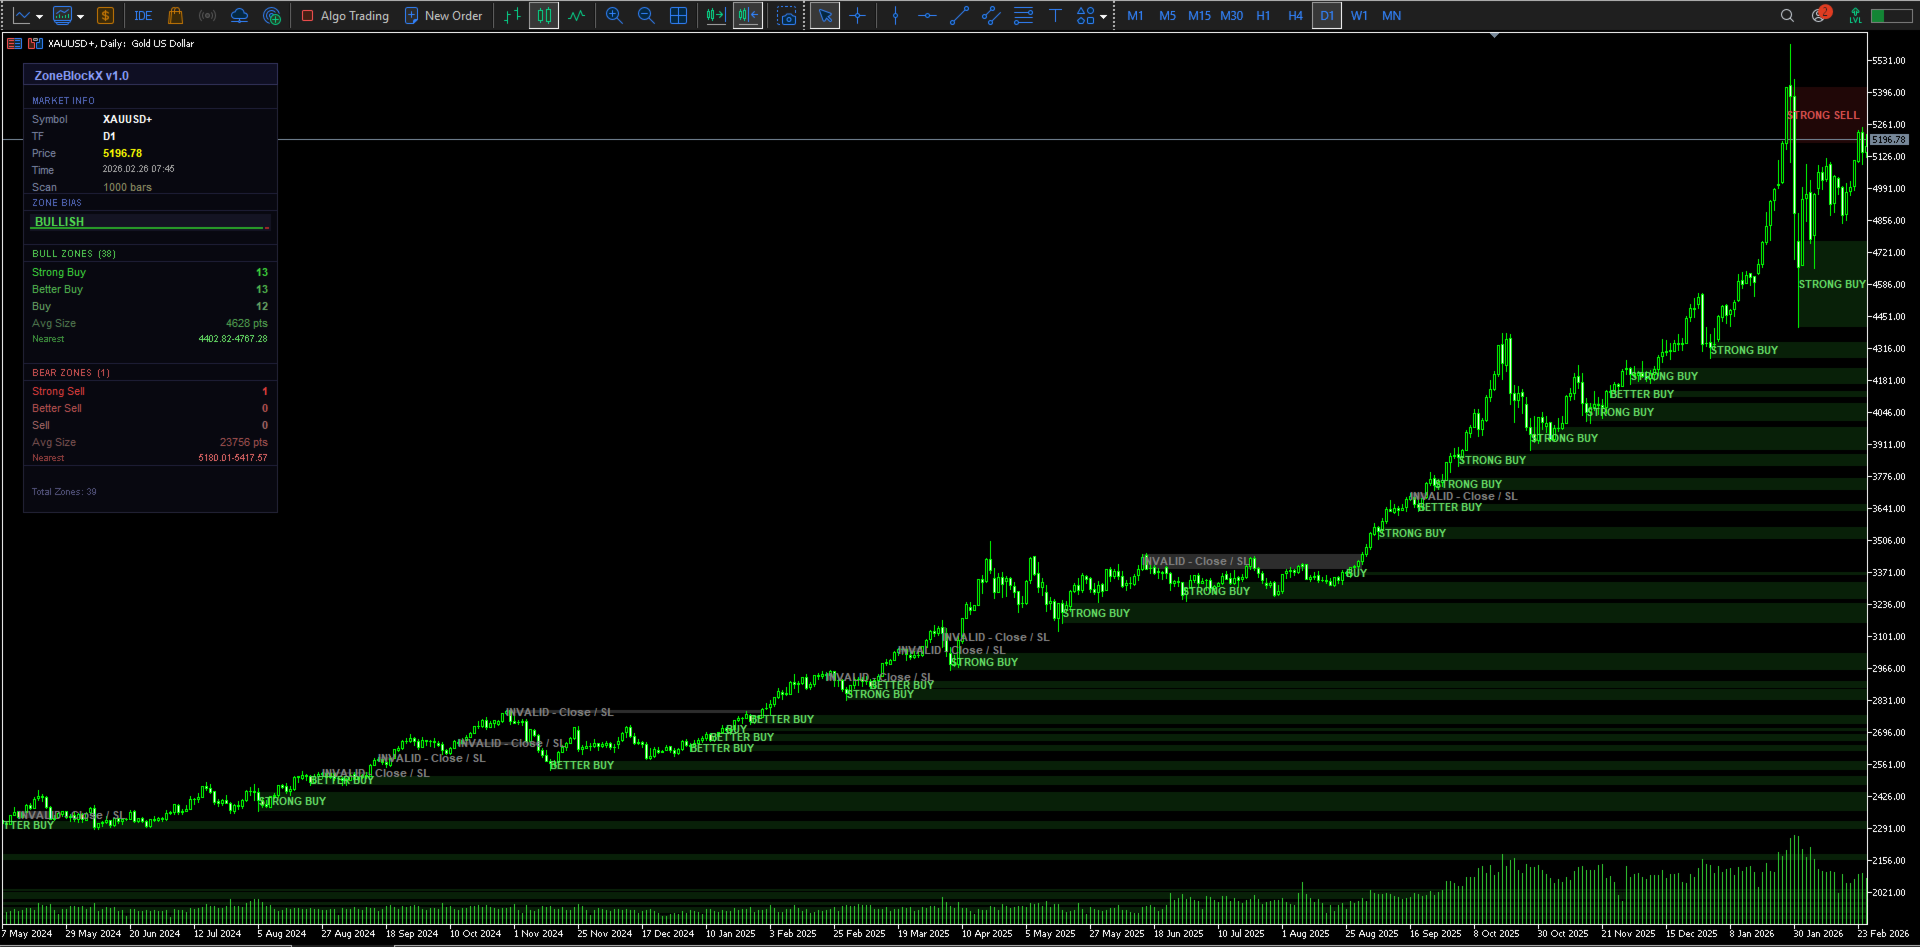This screenshot has height=947, width=1920.
Task: Expand the shapes dropdown arrow
Action: coord(1104,16)
